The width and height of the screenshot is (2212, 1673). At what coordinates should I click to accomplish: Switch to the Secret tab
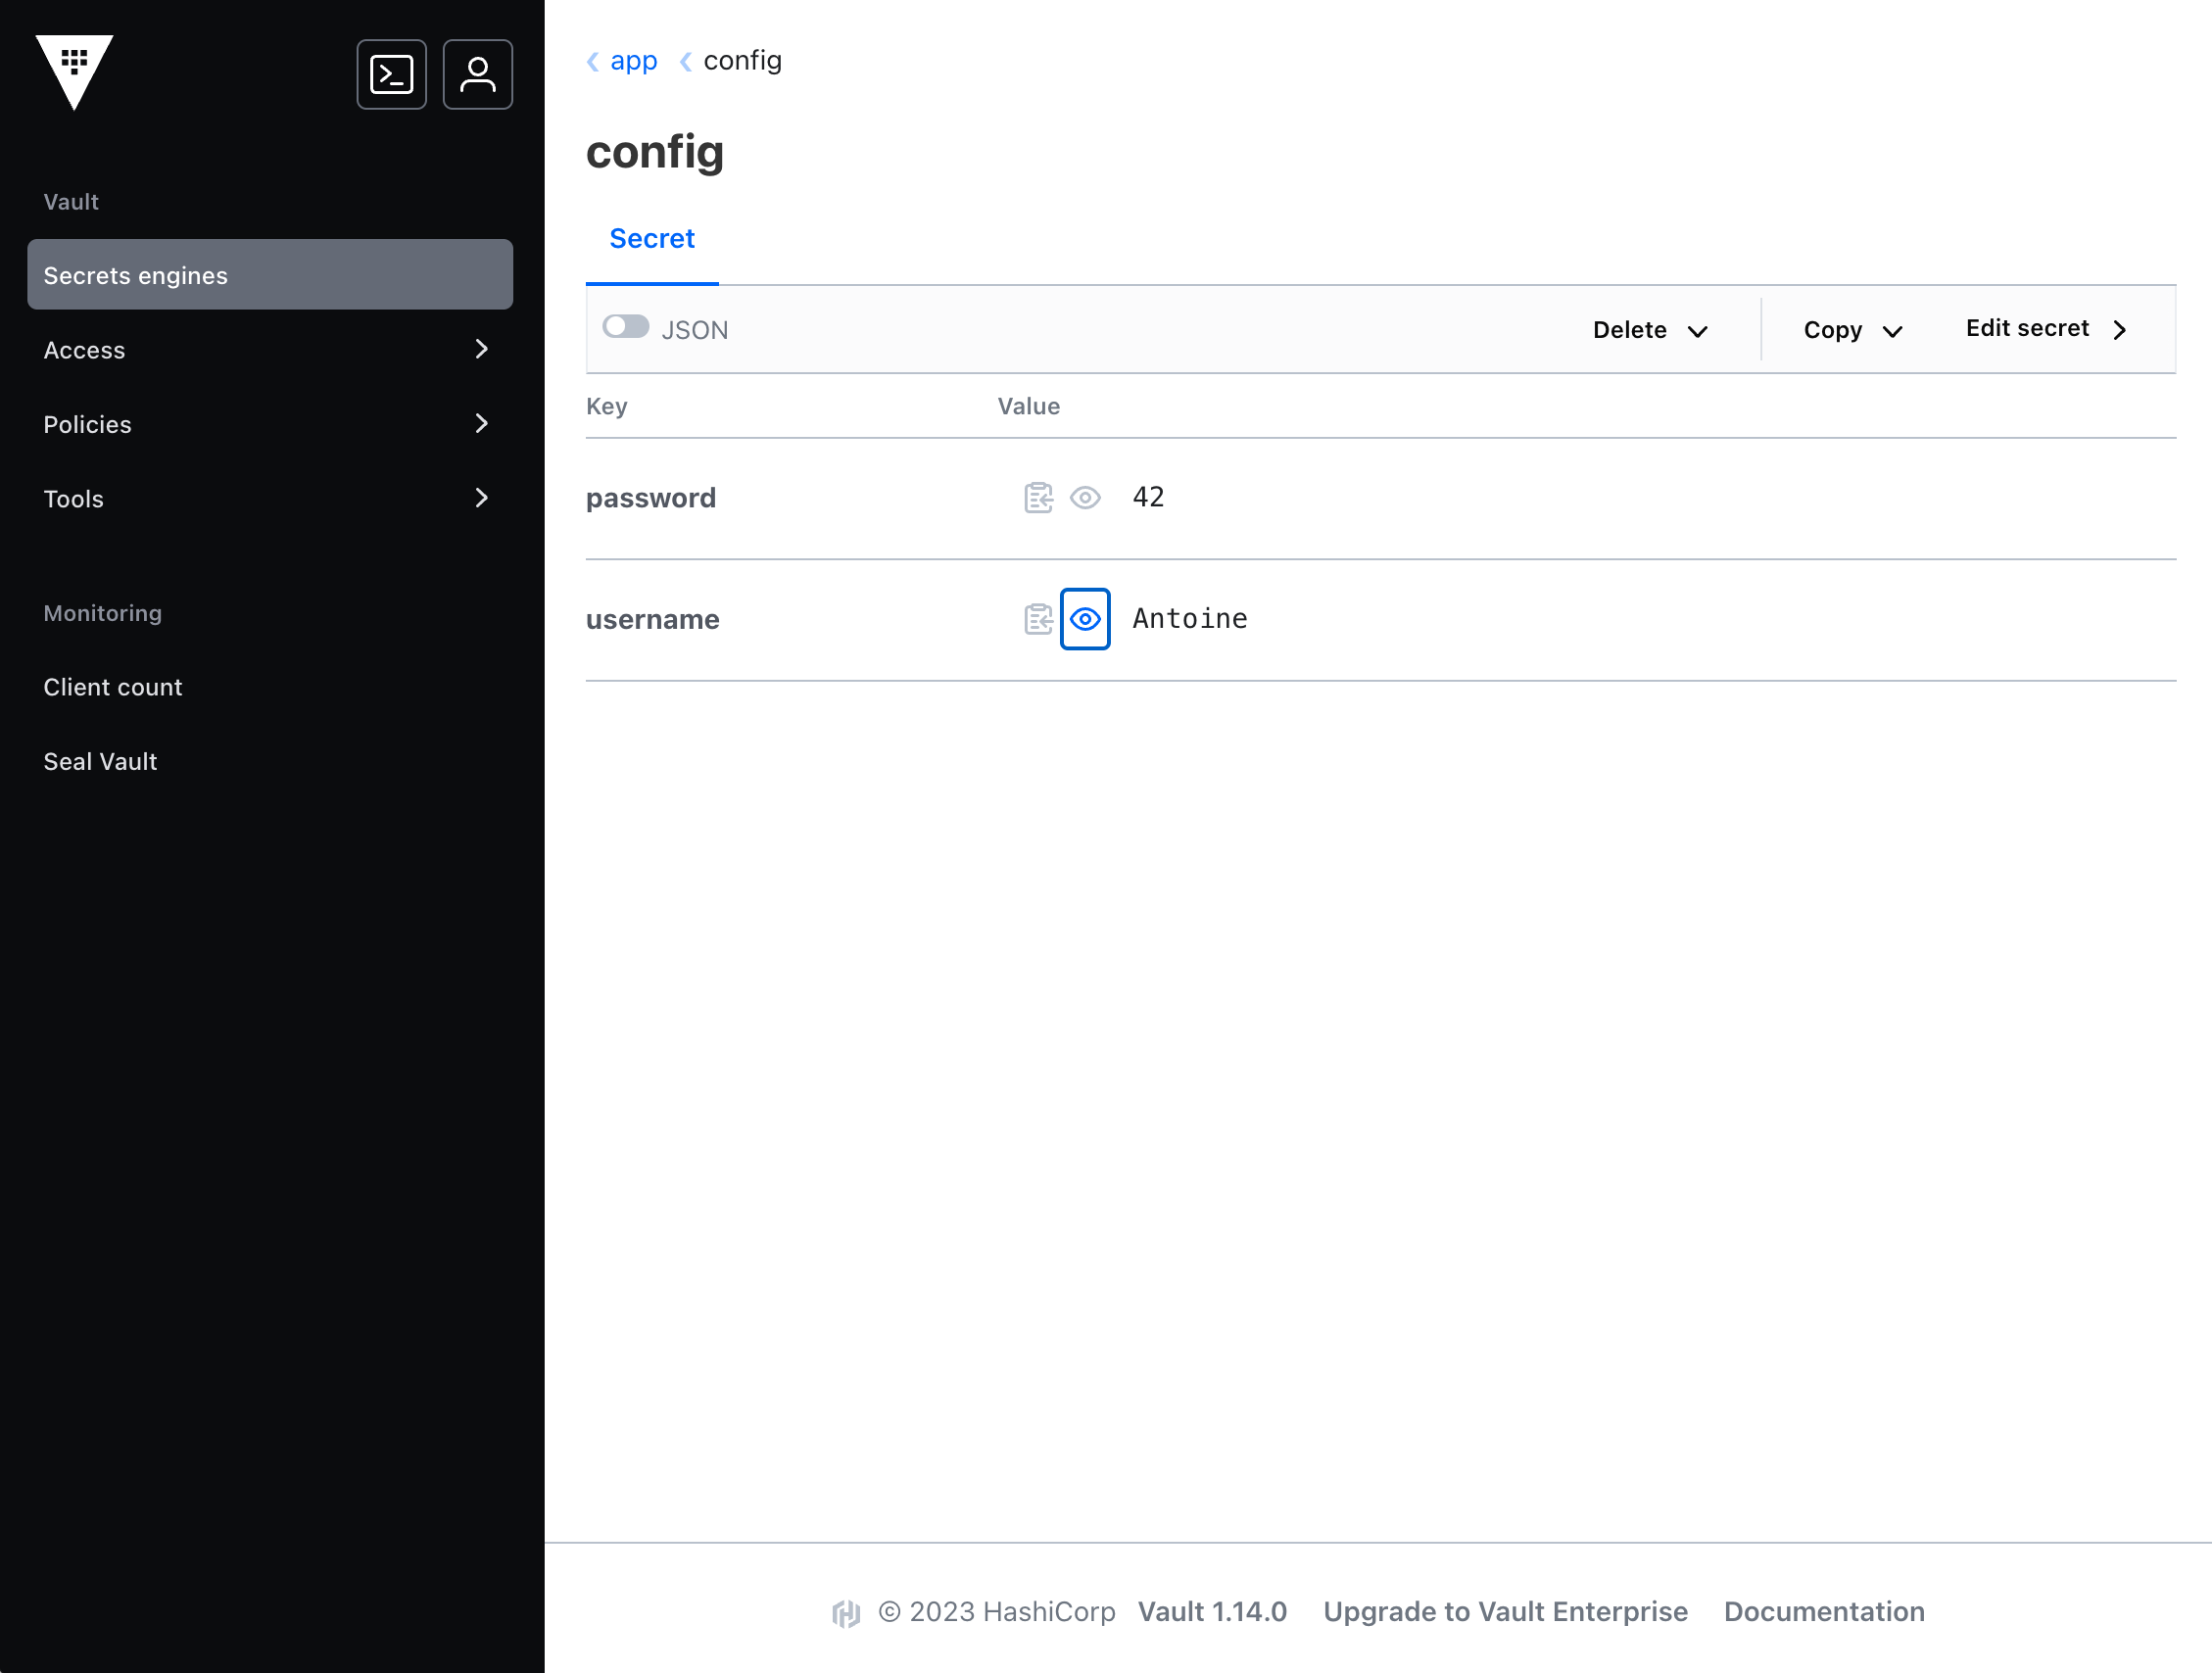click(x=652, y=239)
